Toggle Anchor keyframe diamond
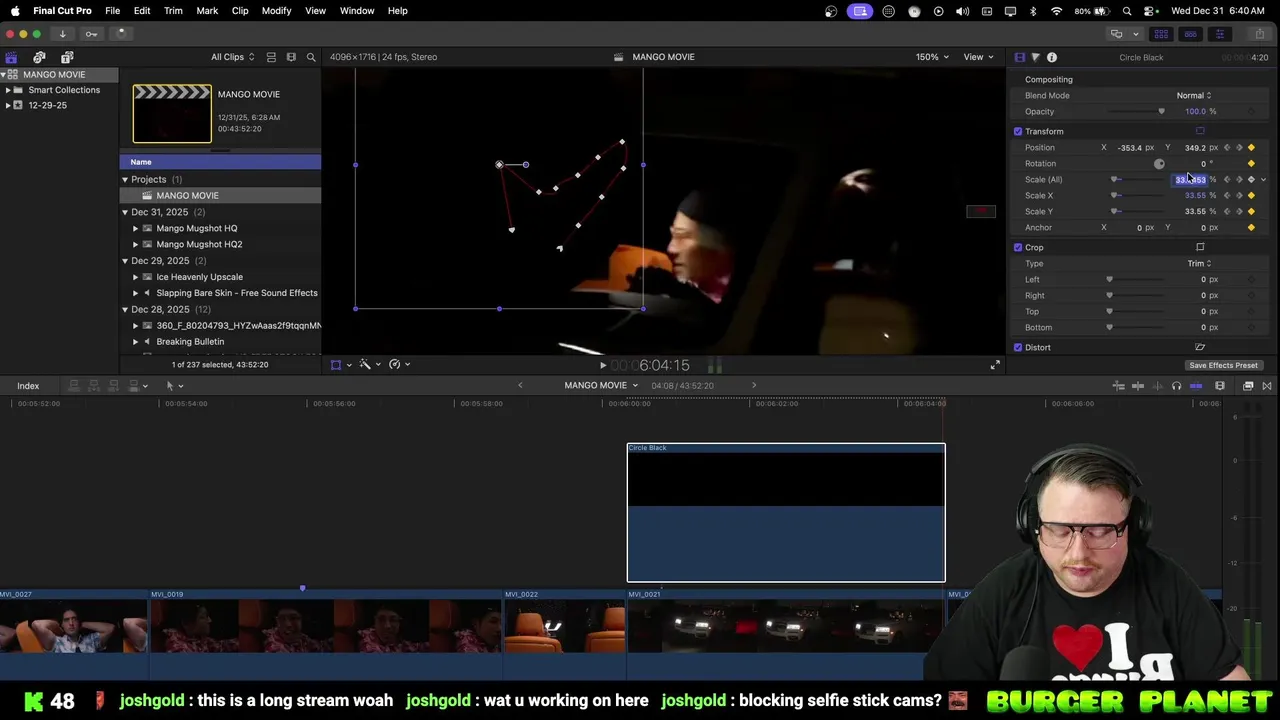This screenshot has height=720, width=1280. coord(1251,228)
